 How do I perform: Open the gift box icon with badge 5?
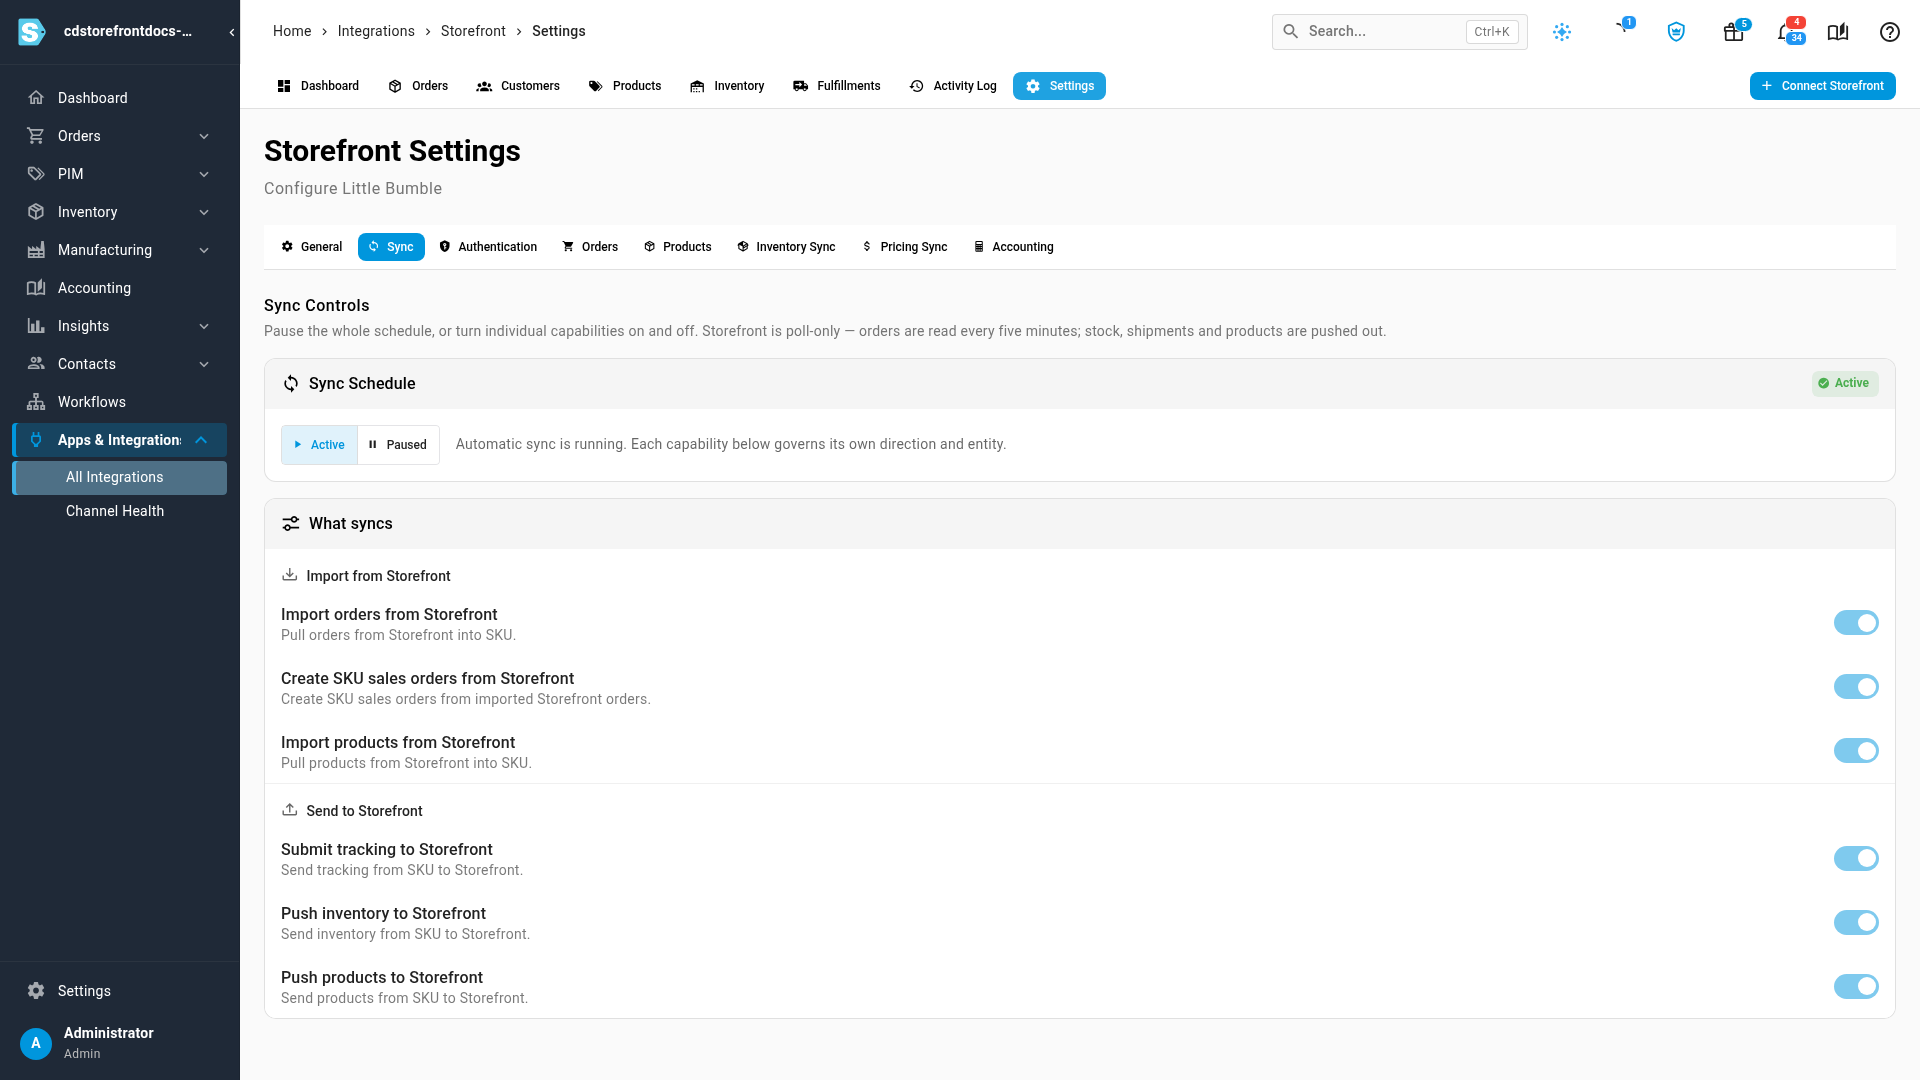point(1734,32)
